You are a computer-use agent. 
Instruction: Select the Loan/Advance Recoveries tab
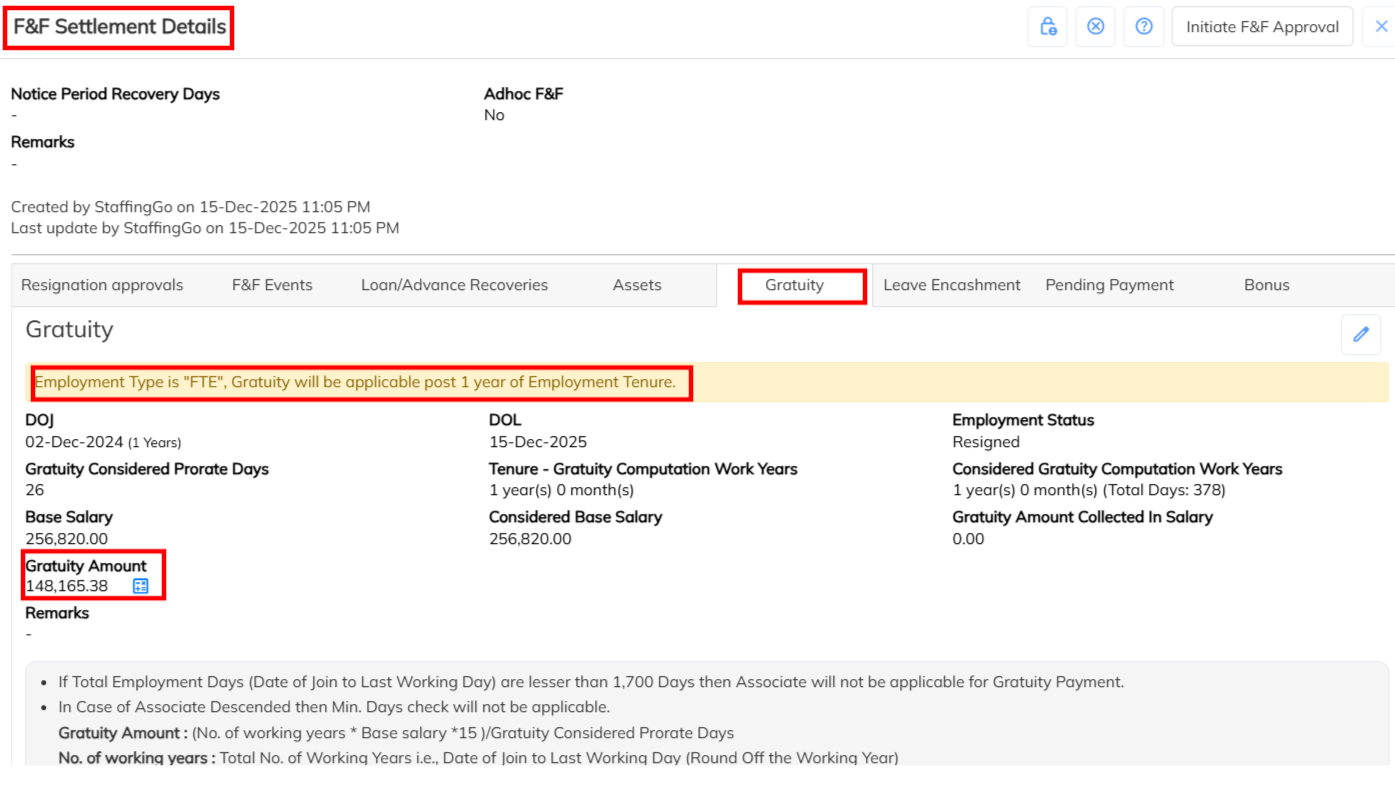click(454, 285)
